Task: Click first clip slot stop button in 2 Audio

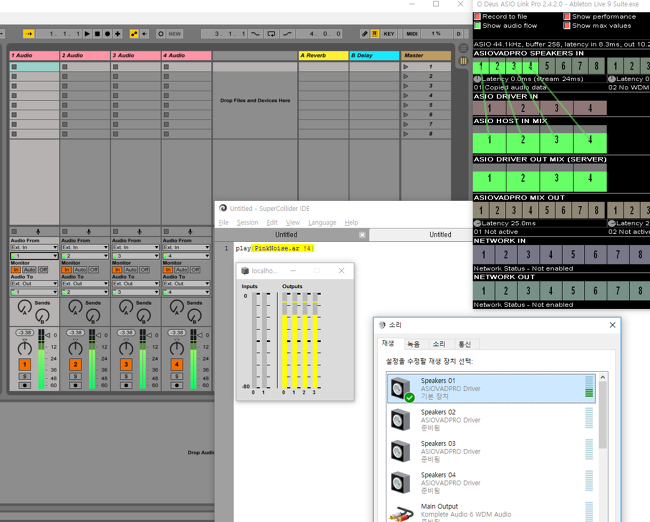Action: point(65,67)
